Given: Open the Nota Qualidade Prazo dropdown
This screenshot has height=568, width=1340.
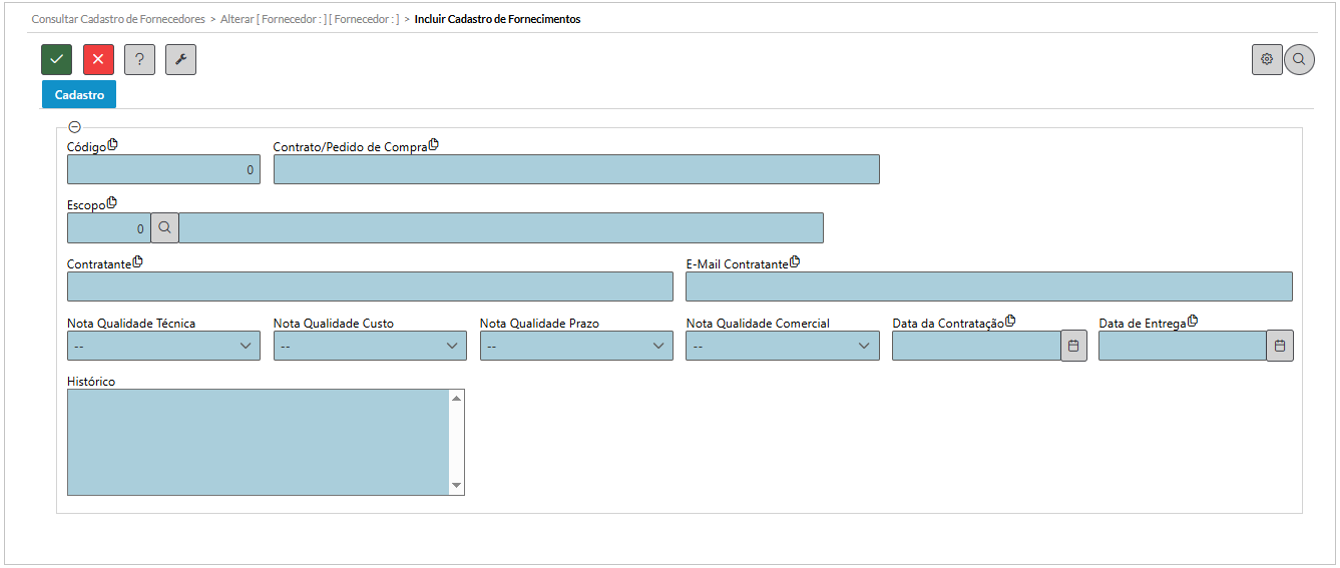Looking at the screenshot, I should tap(576, 346).
